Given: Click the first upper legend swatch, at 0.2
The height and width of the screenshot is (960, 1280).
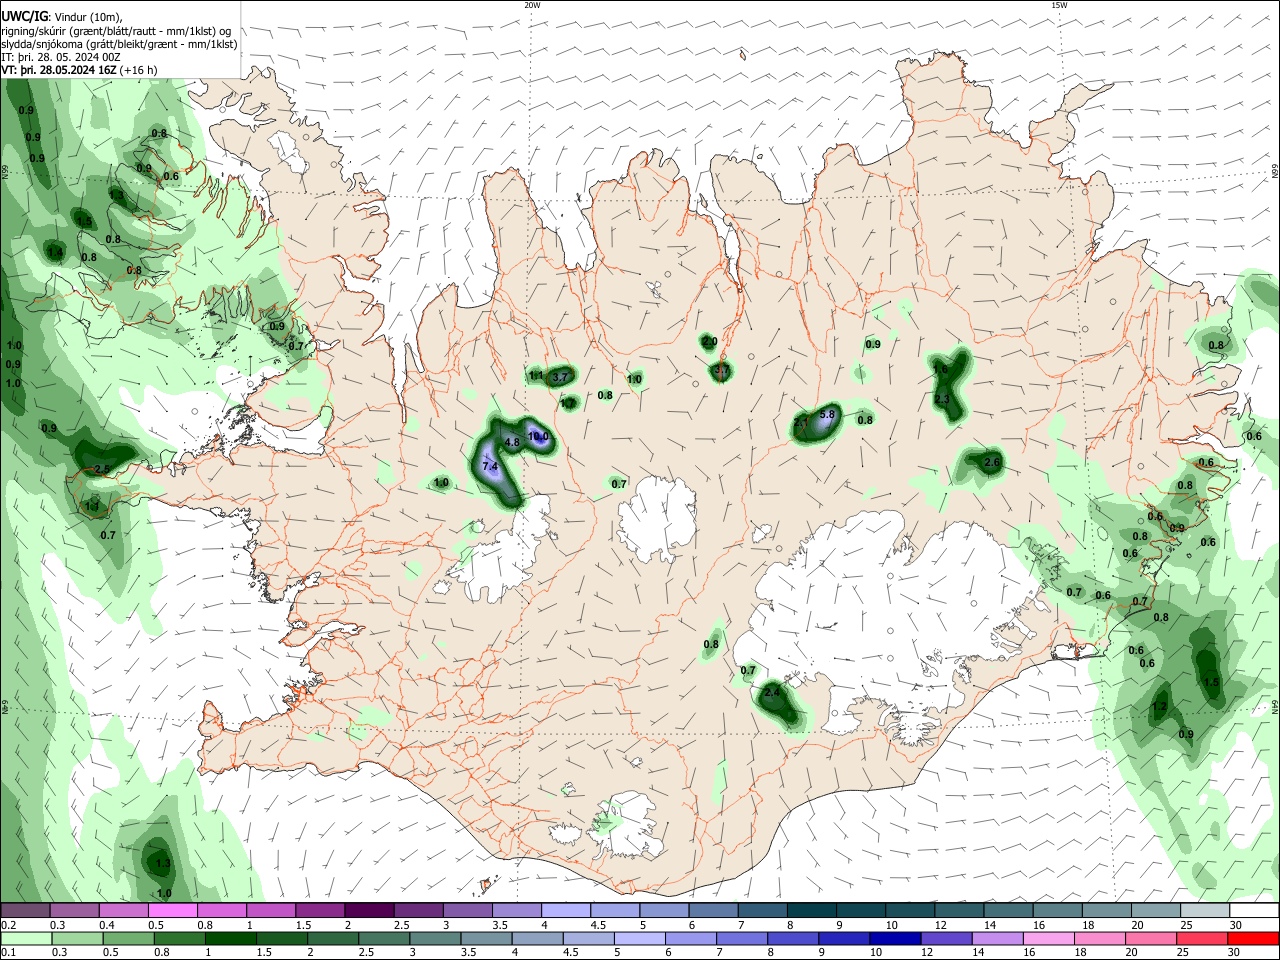Looking at the screenshot, I should [x=25, y=911].
